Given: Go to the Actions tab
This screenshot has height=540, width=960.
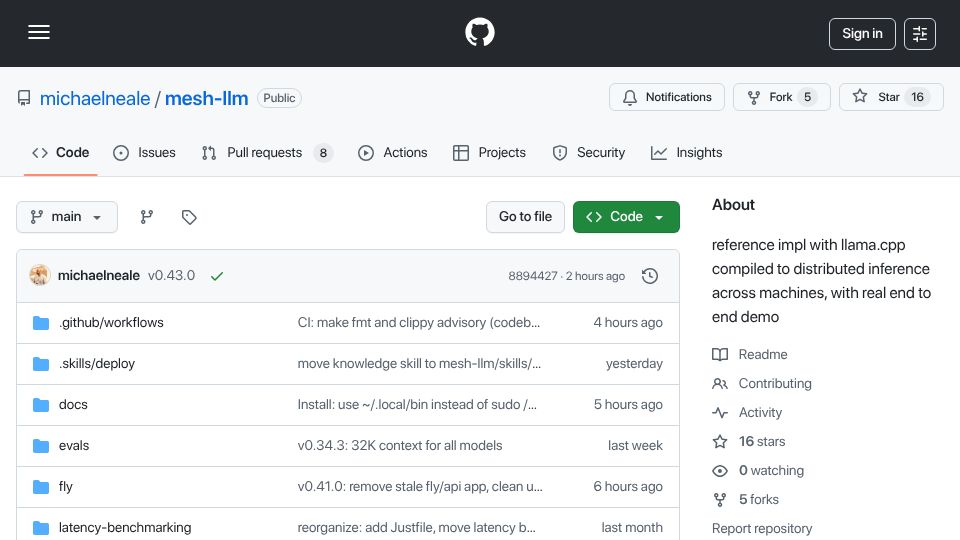Looking at the screenshot, I should click(x=392, y=152).
